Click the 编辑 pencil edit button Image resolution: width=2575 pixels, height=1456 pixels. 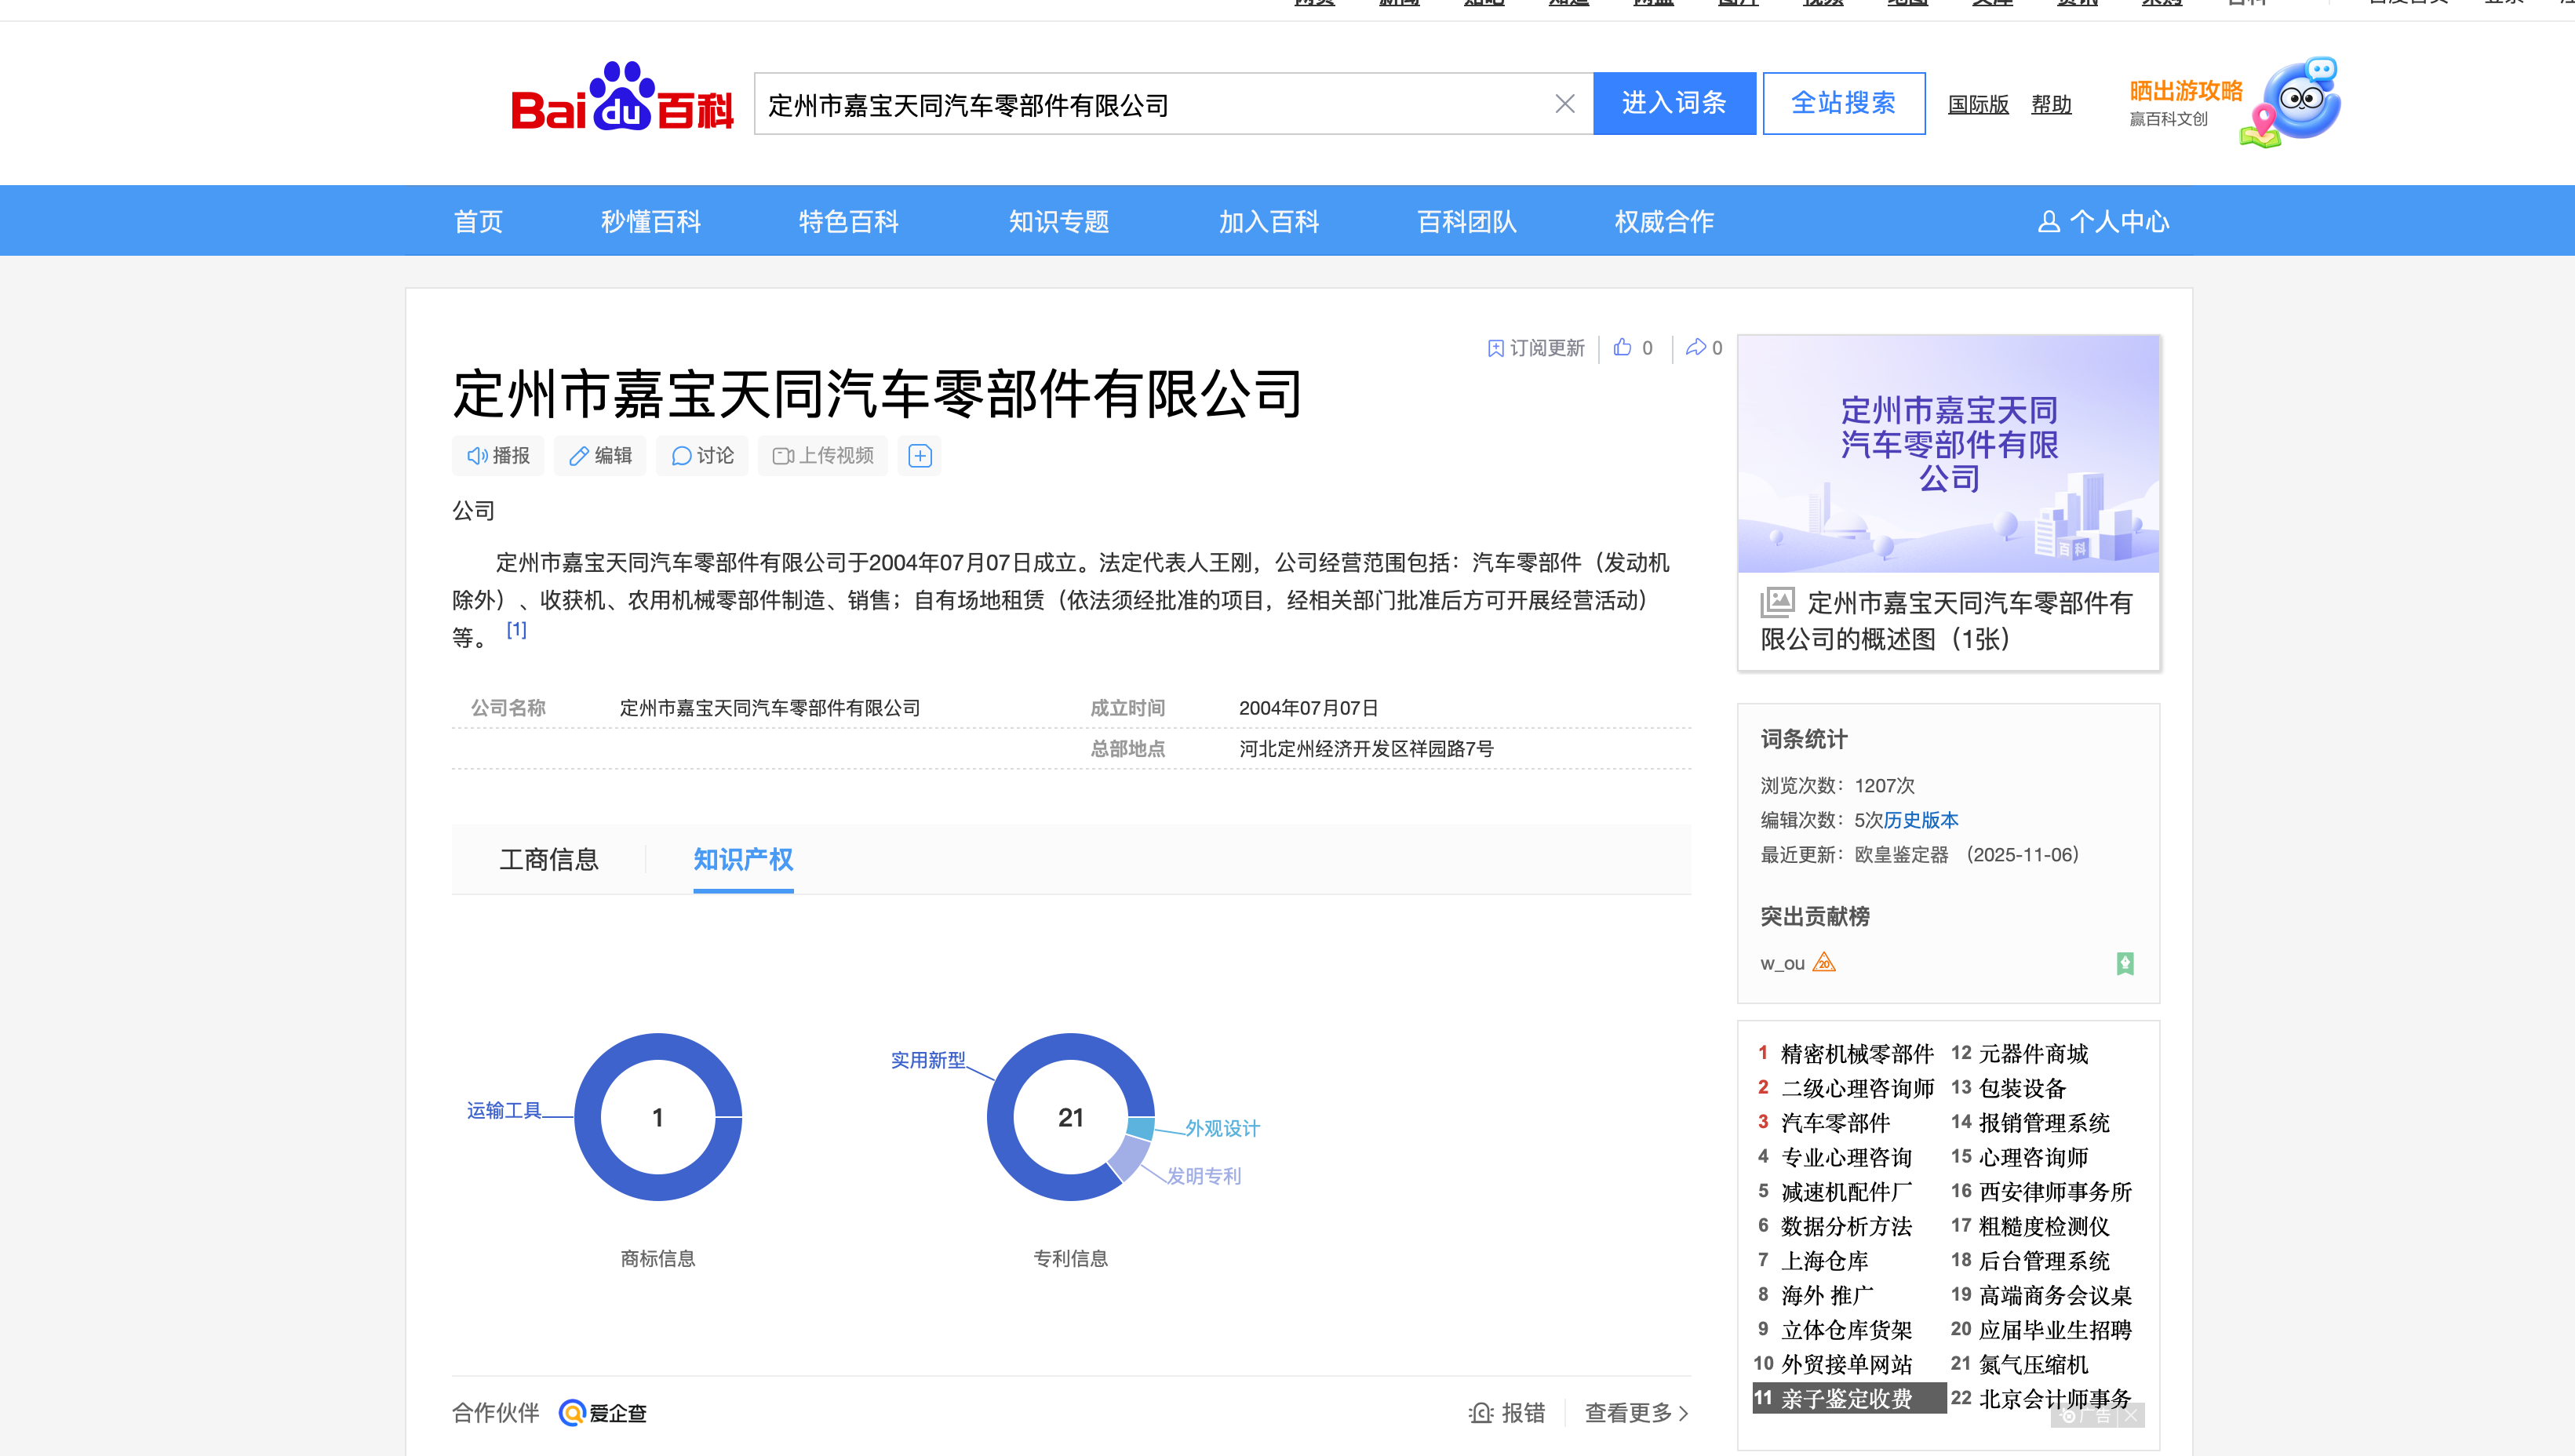pos(600,456)
